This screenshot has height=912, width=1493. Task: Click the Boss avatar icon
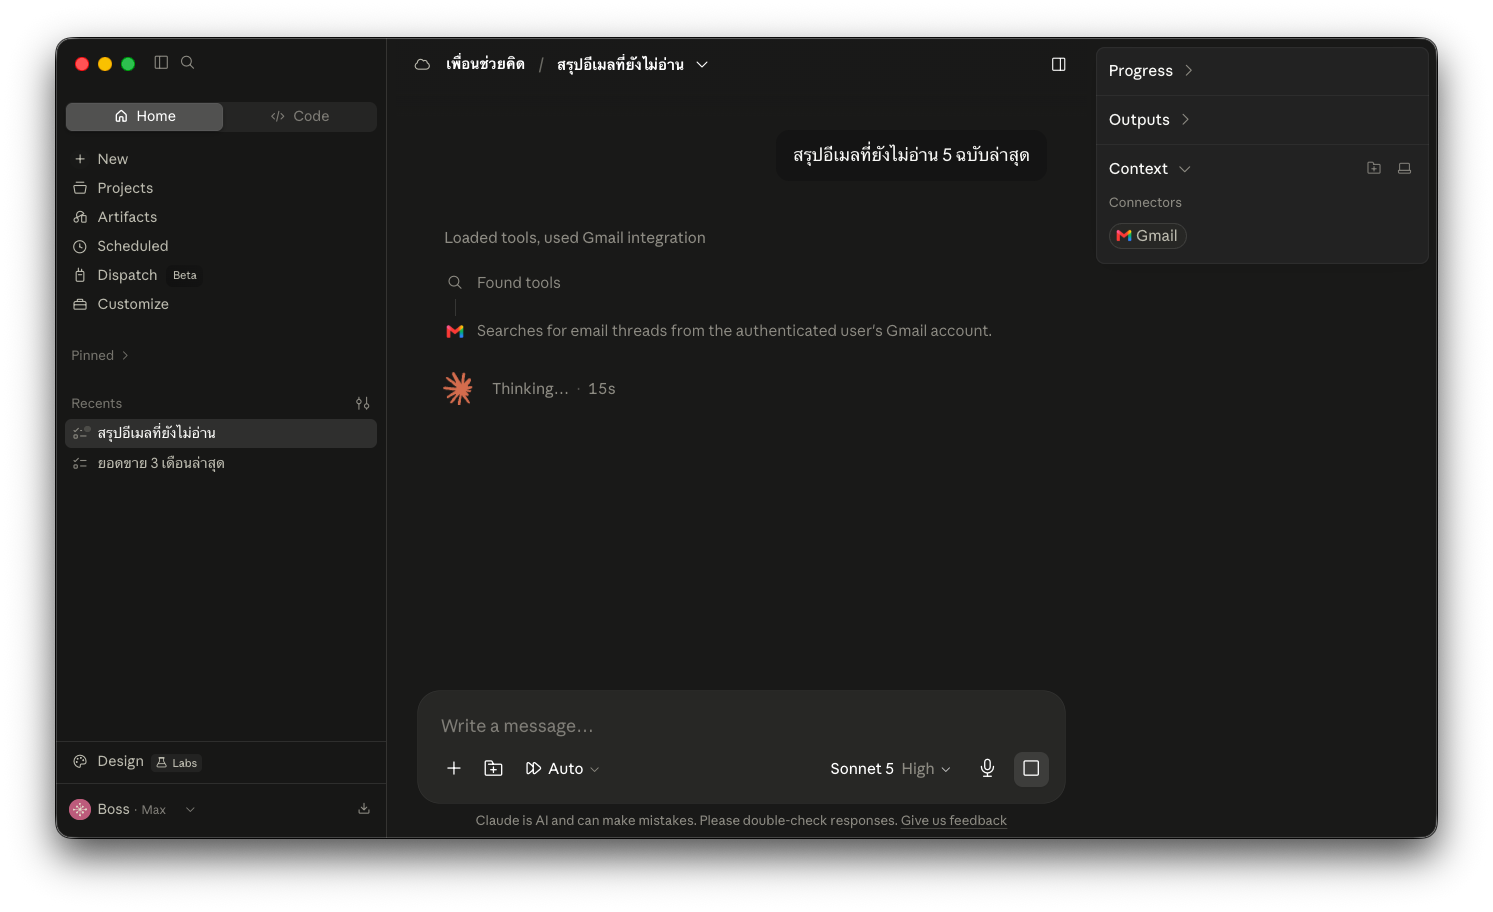click(x=80, y=809)
